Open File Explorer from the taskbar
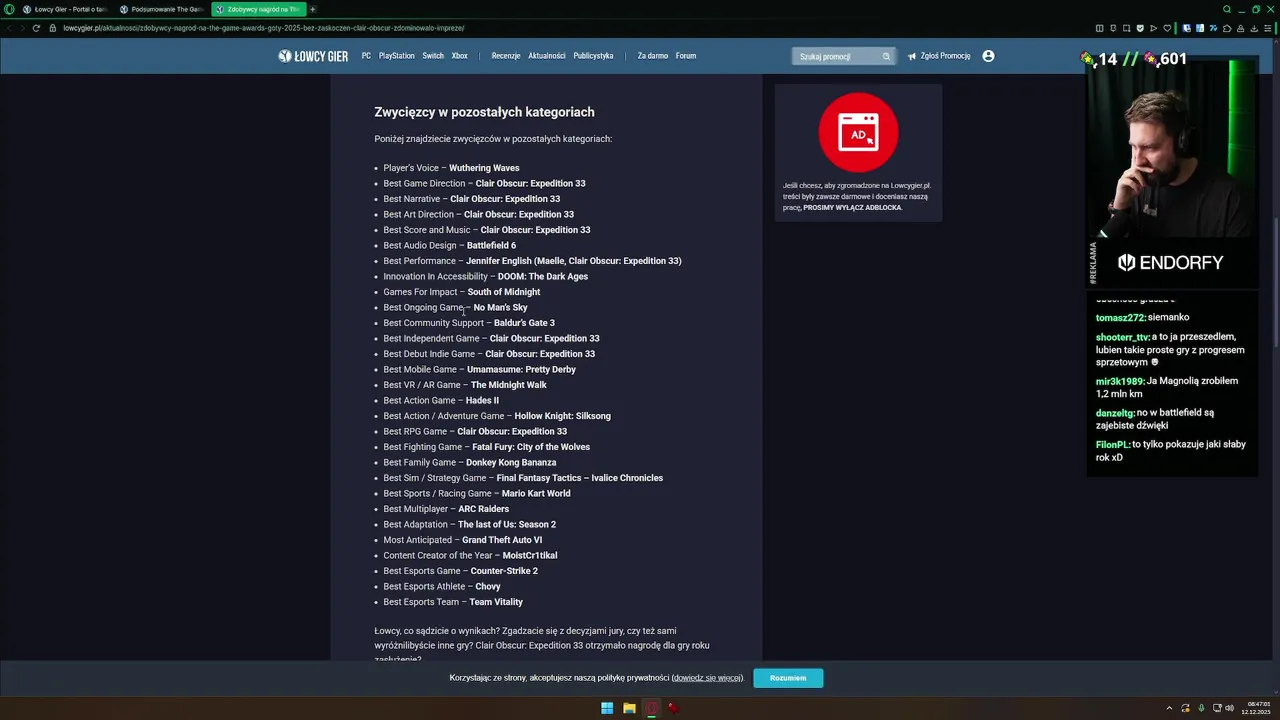1280x720 pixels. pyautogui.click(x=629, y=708)
